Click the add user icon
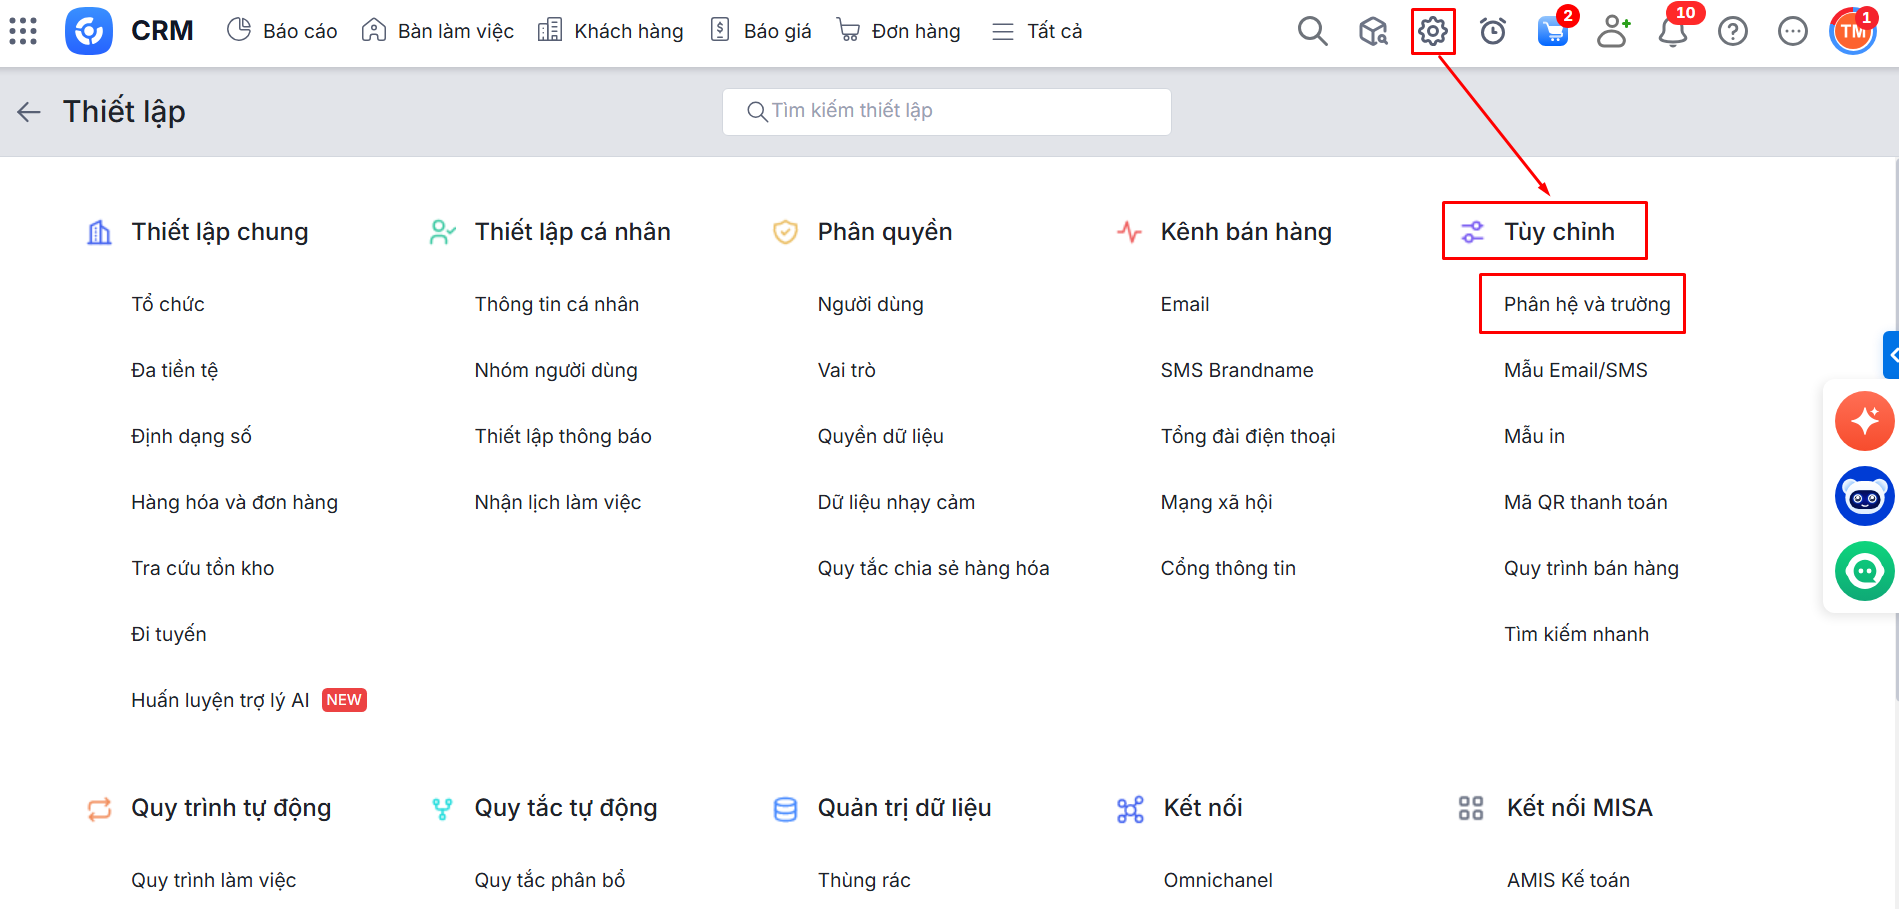The image size is (1899, 909). point(1613,32)
